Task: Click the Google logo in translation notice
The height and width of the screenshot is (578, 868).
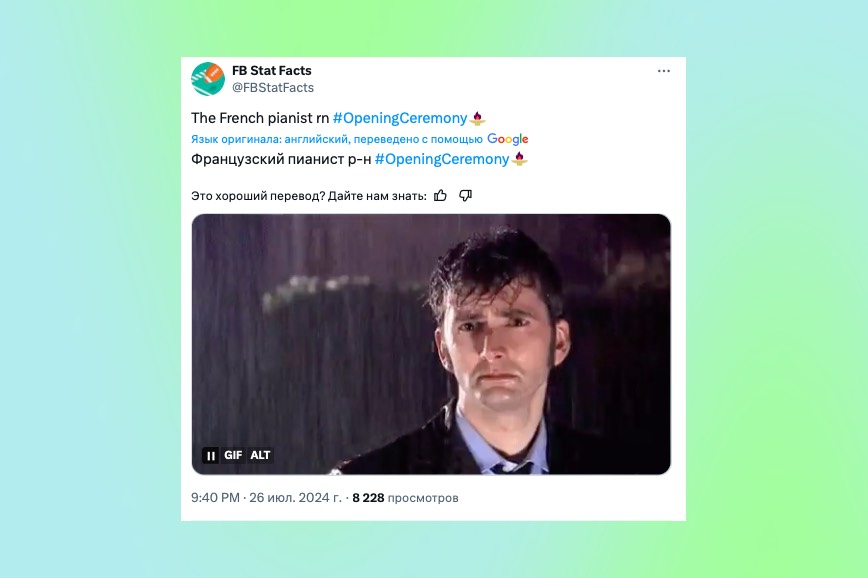Action: 508,139
